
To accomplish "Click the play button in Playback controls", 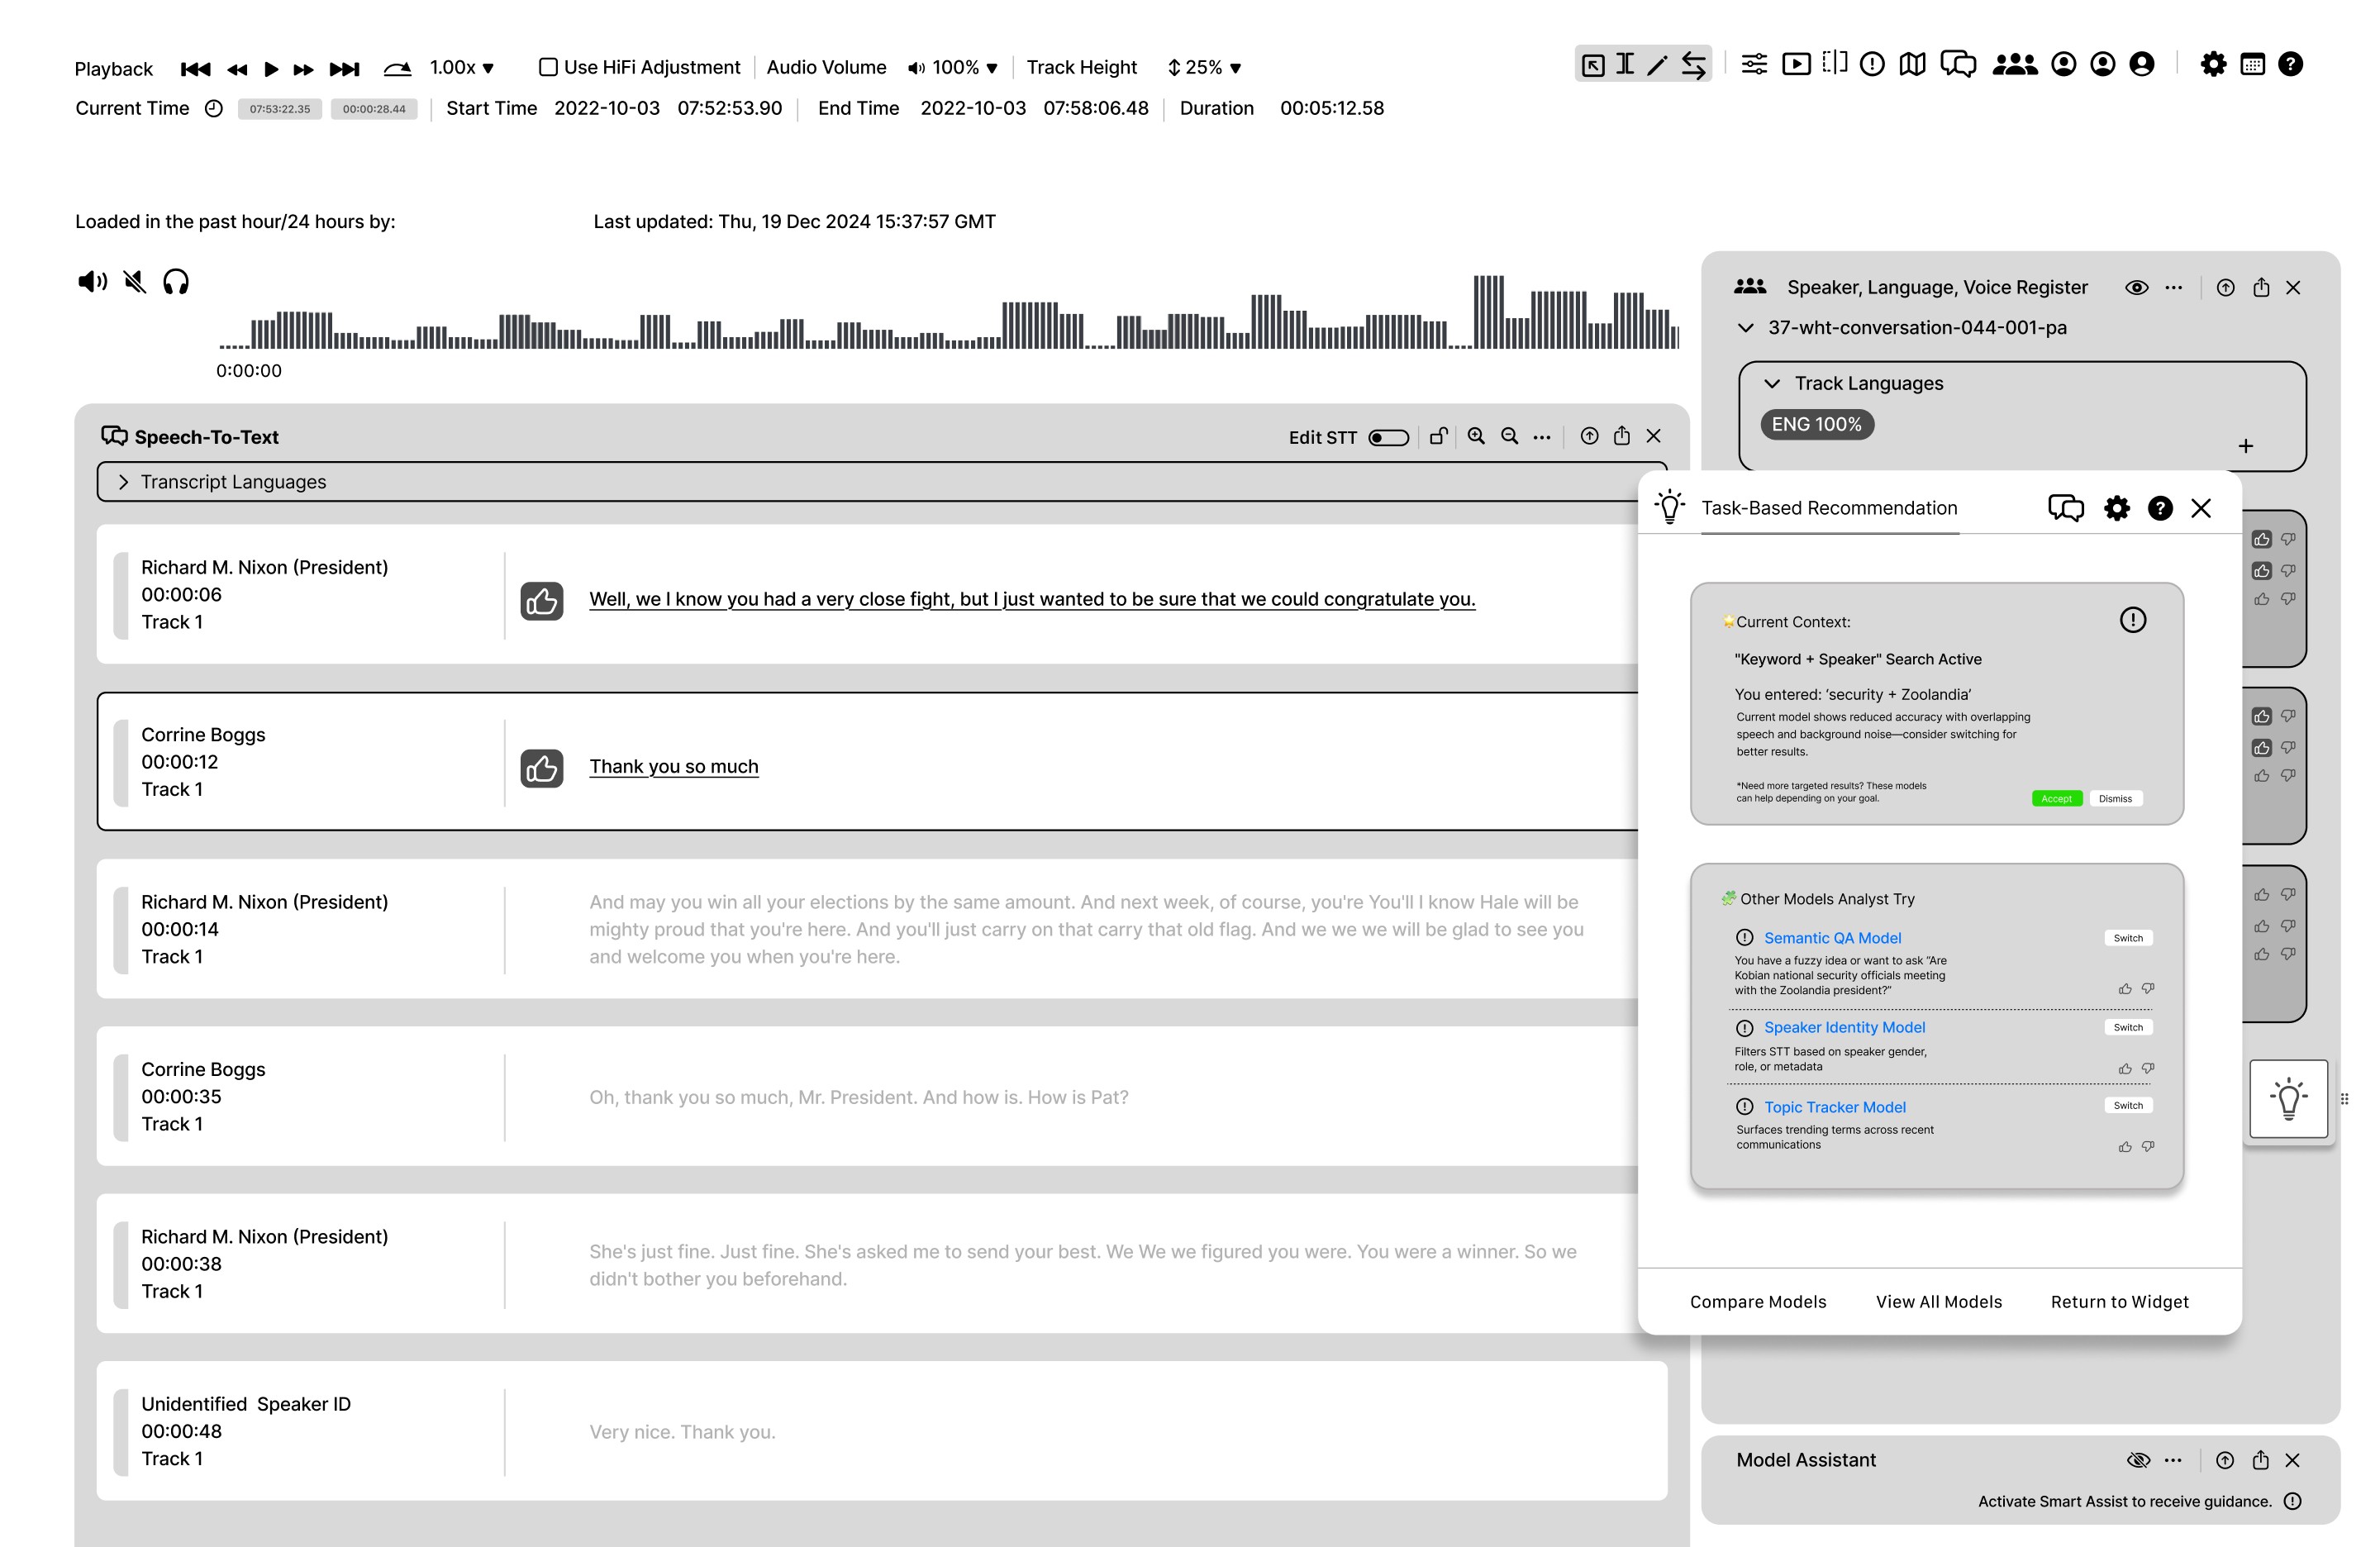I will point(271,68).
